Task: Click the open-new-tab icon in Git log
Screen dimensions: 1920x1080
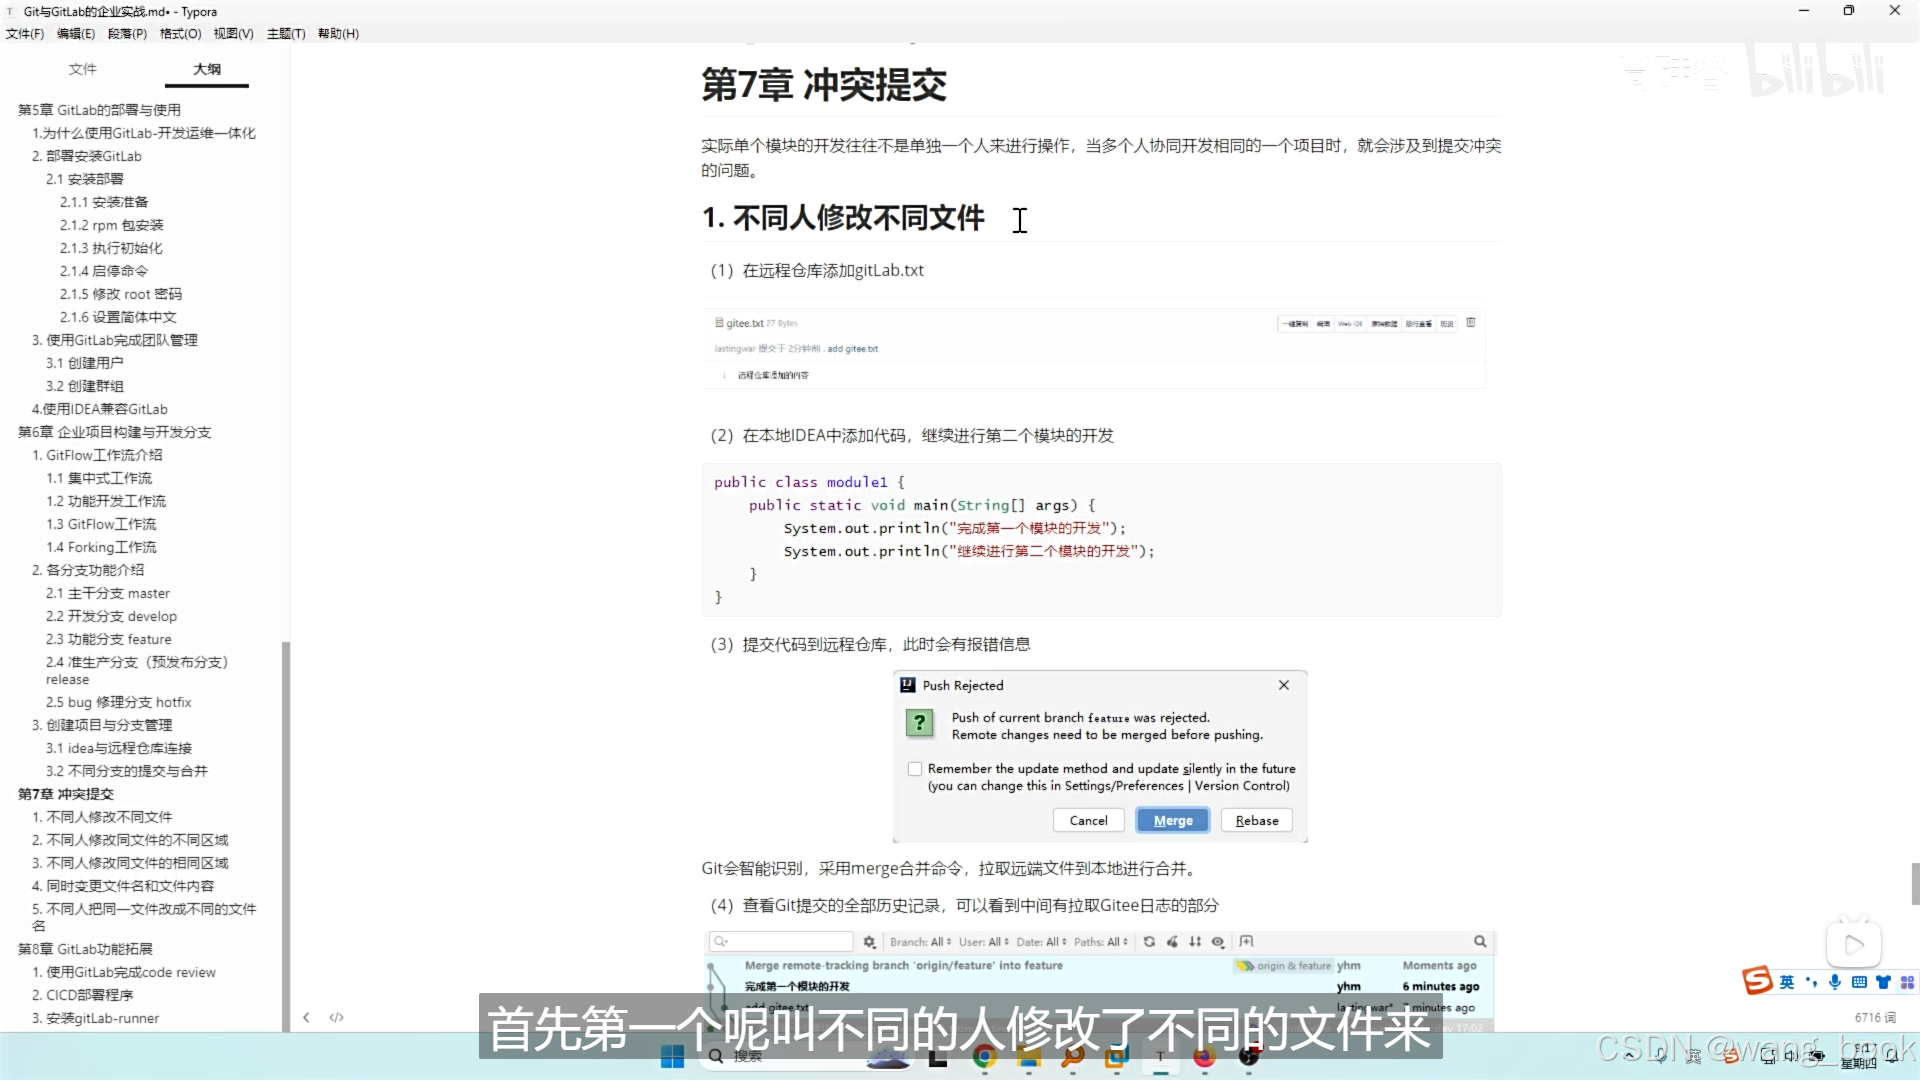Action: click(x=1246, y=942)
